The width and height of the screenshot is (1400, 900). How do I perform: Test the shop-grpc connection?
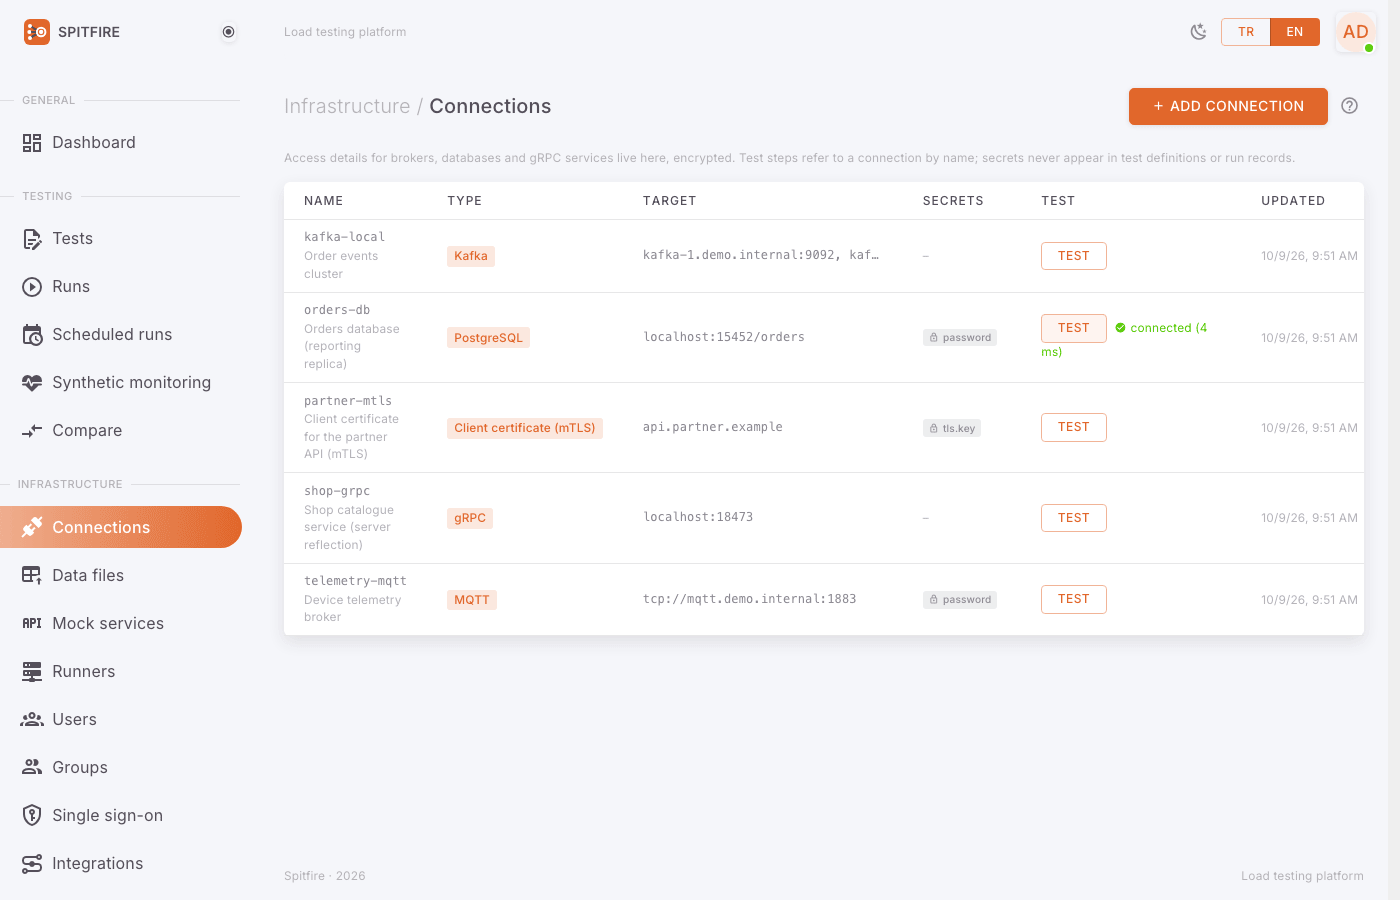(x=1074, y=518)
